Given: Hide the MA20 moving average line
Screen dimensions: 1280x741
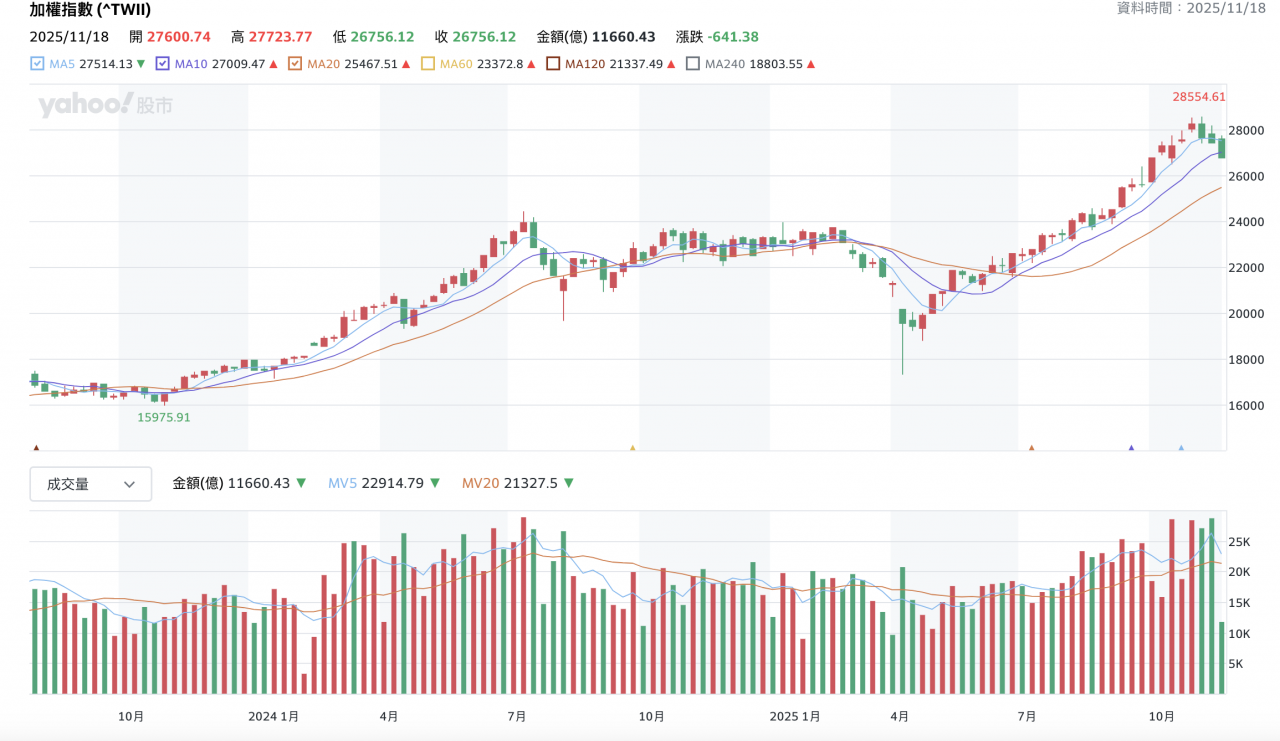Looking at the screenshot, I should pos(295,64).
